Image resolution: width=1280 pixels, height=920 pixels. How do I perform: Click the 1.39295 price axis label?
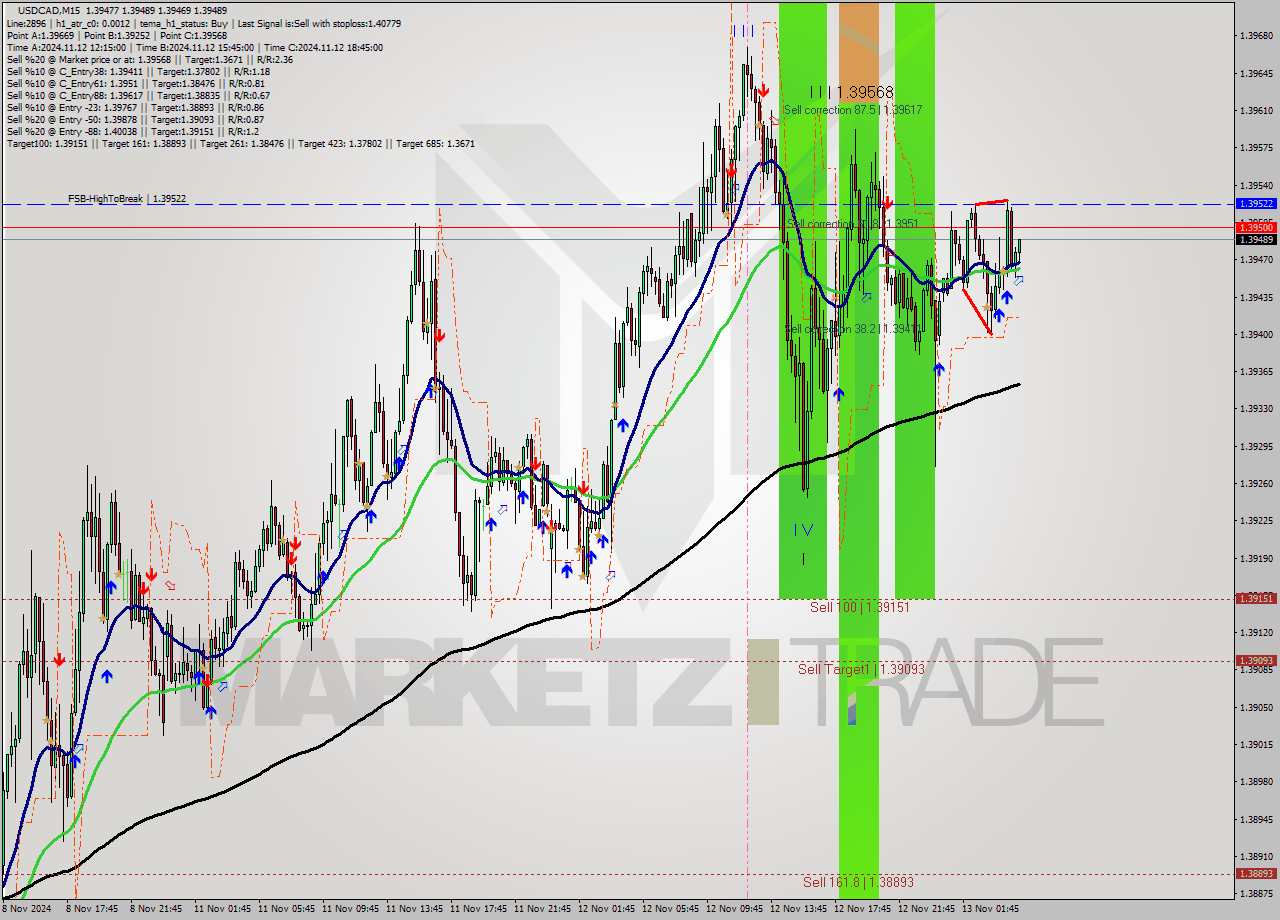coord(1256,446)
